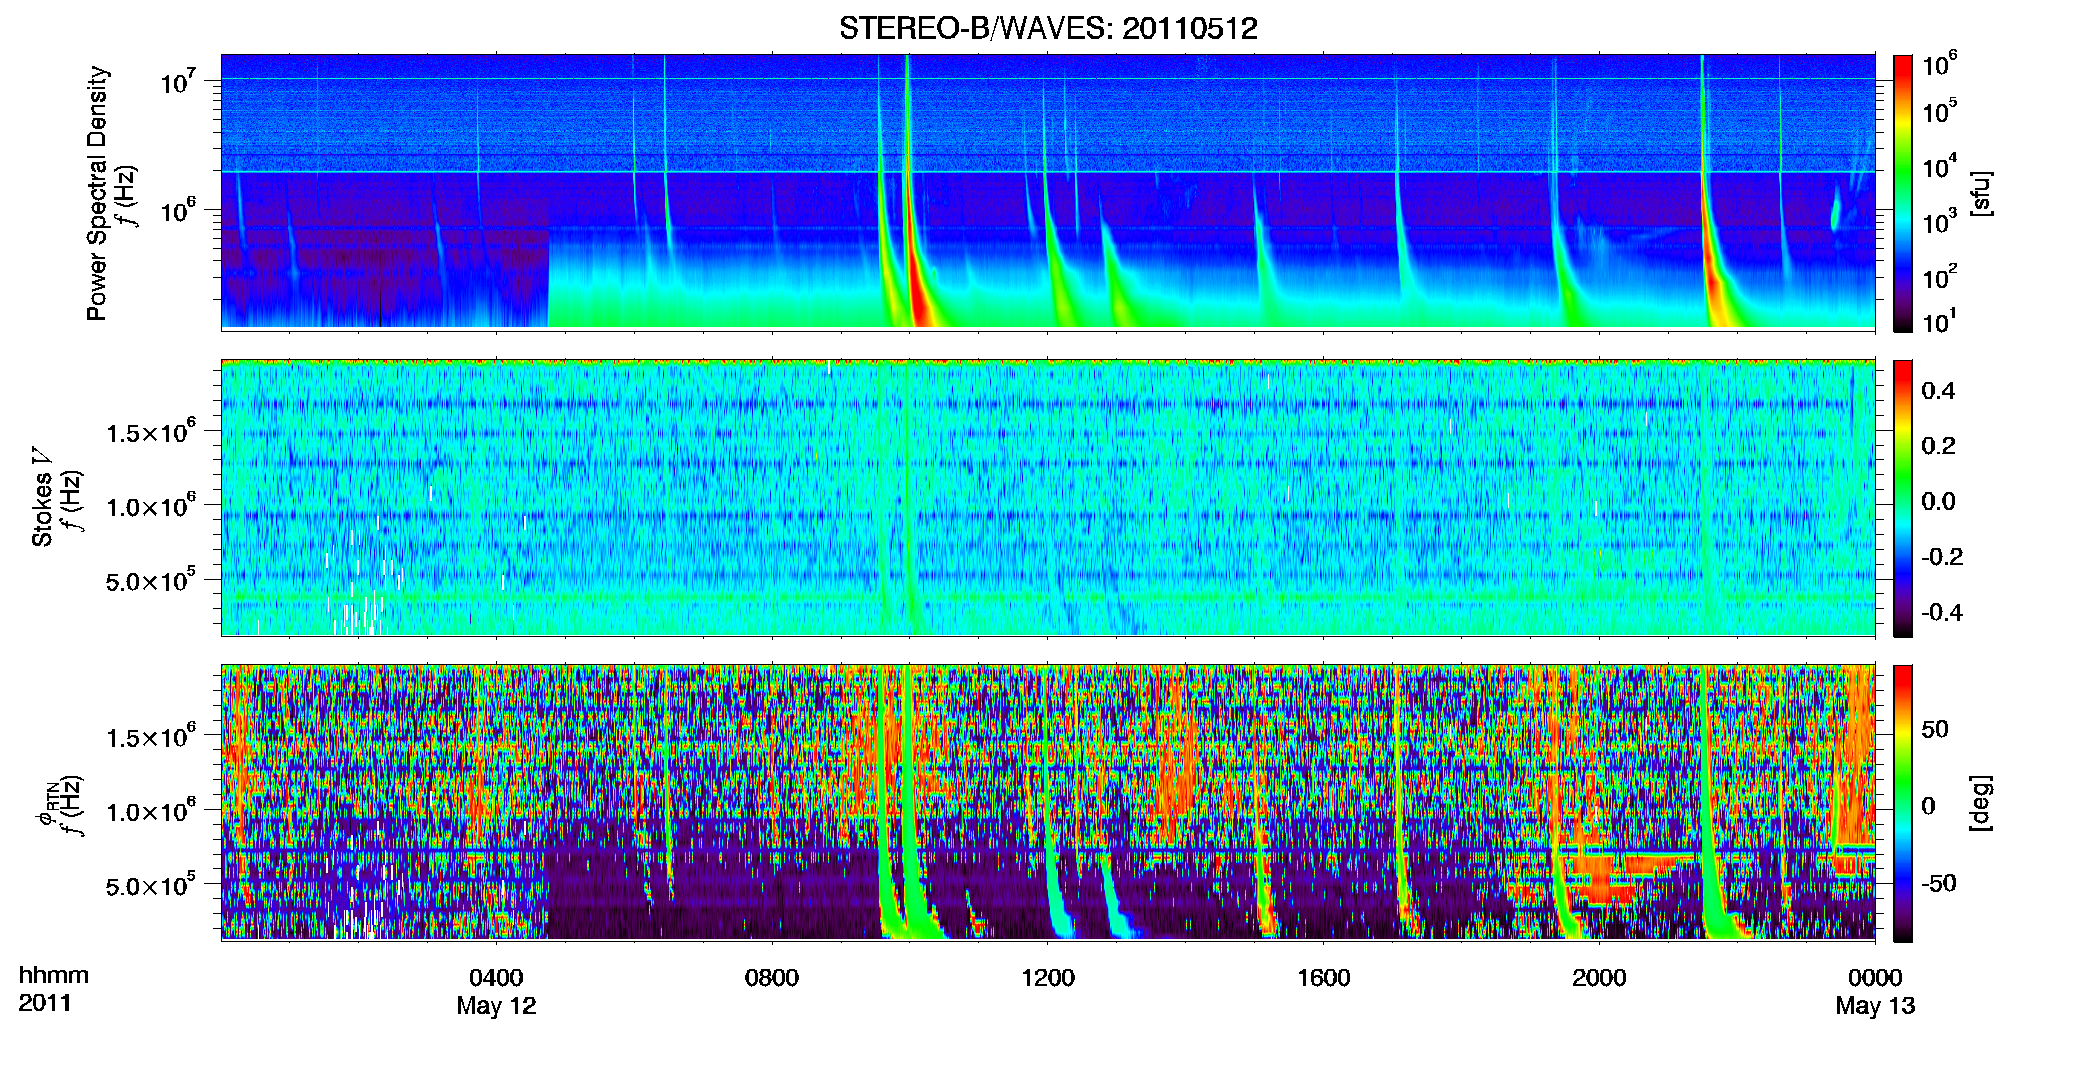The image size is (2096, 1080).
Task: Click the "hhmm" axis format label
Action: tap(54, 976)
